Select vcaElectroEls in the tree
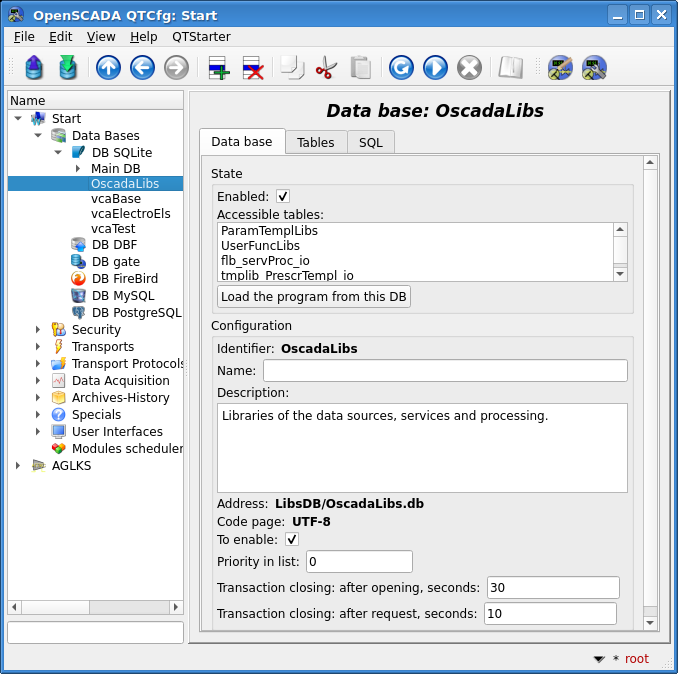The width and height of the screenshot is (678, 674). [x=130, y=213]
